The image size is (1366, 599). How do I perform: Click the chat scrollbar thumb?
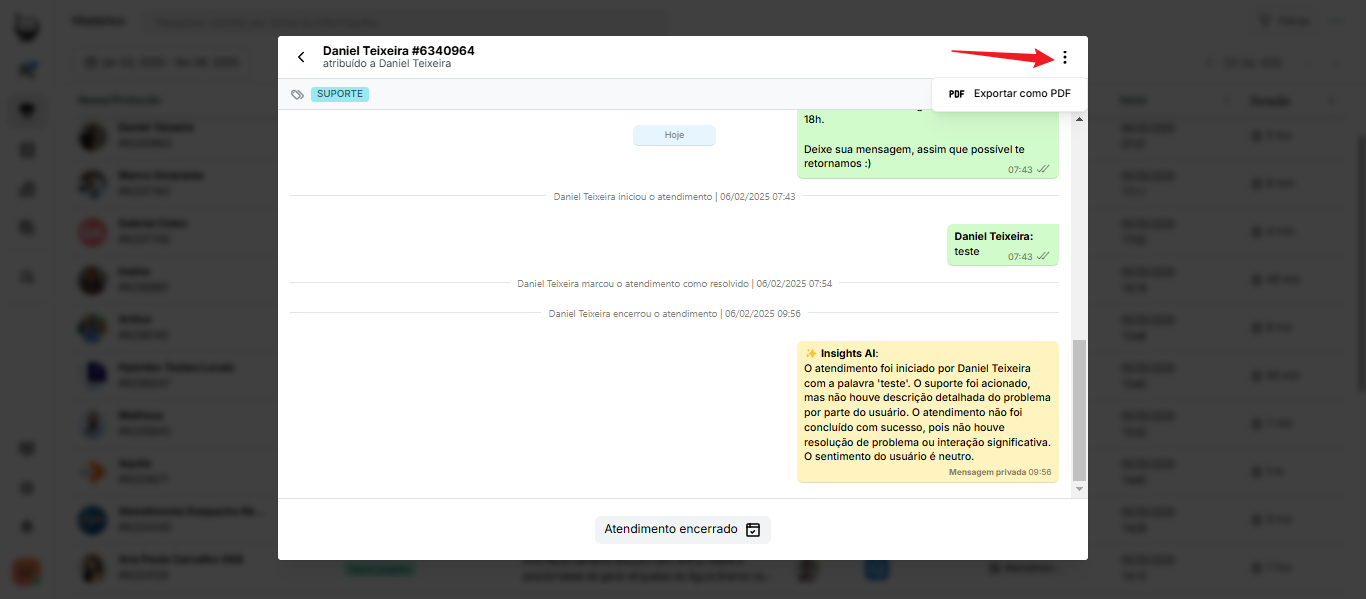[x=1078, y=410]
